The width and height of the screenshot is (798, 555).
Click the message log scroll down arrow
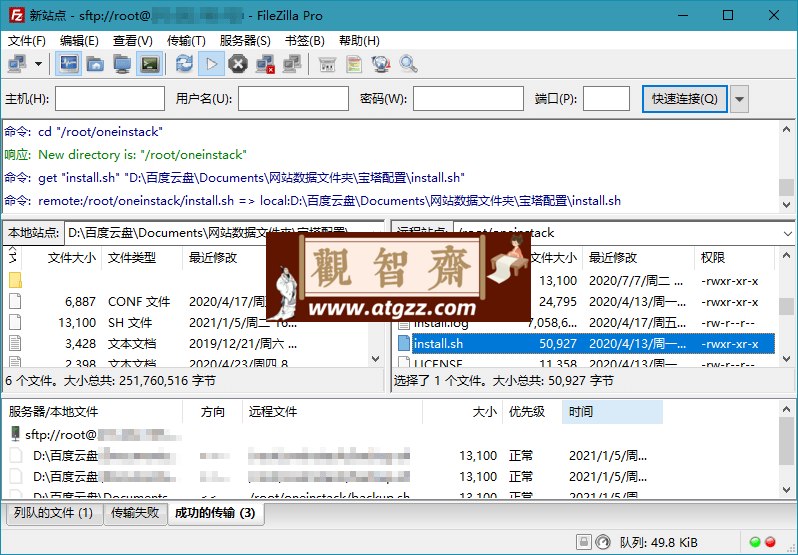[x=786, y=205]
